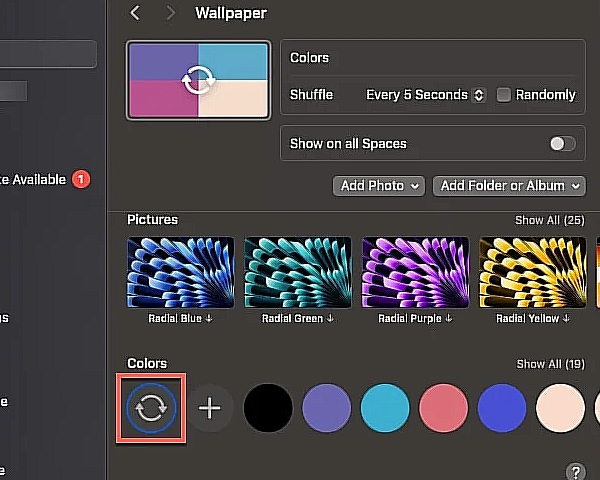This screenshot has height=480, width=600.
Task: Enable the Randomly checkbox
Action: tap(504, 95)
